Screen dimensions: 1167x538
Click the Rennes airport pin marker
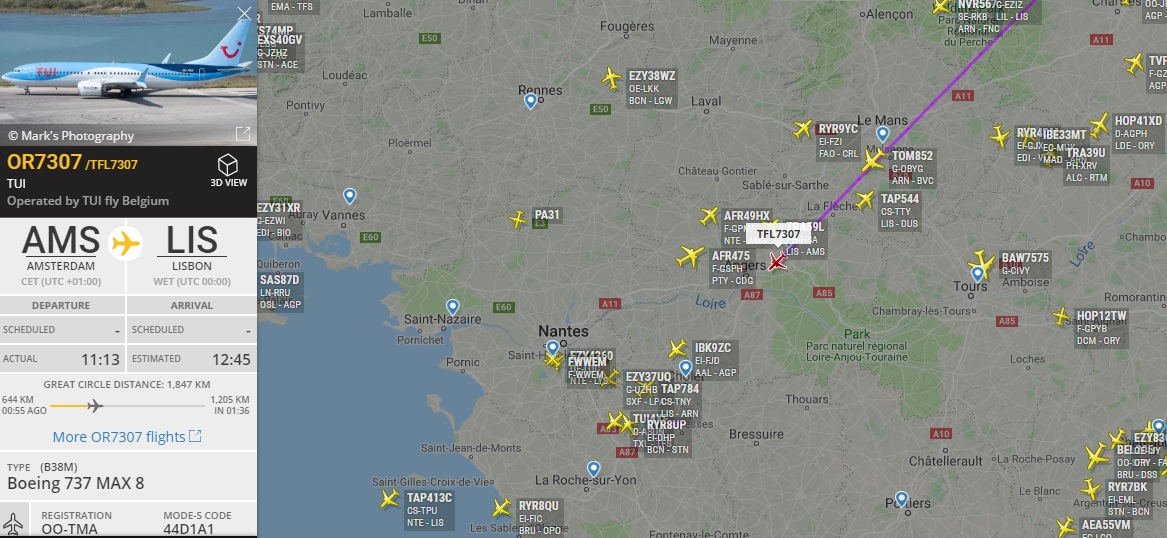click(x=531, y=100)
